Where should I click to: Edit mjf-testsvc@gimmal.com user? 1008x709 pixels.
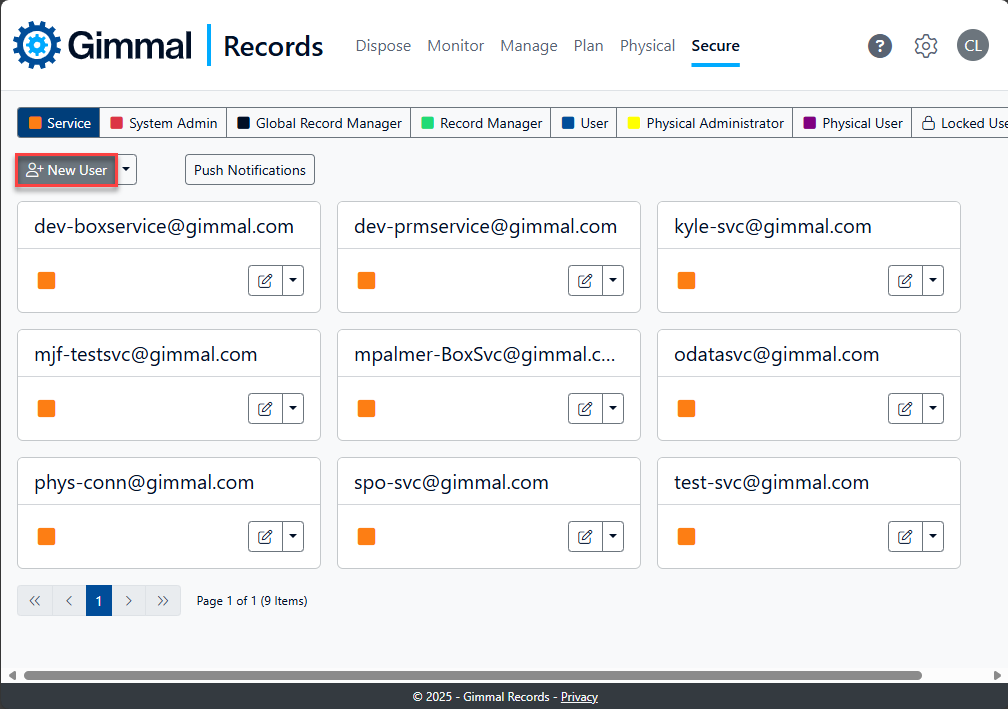265,408
